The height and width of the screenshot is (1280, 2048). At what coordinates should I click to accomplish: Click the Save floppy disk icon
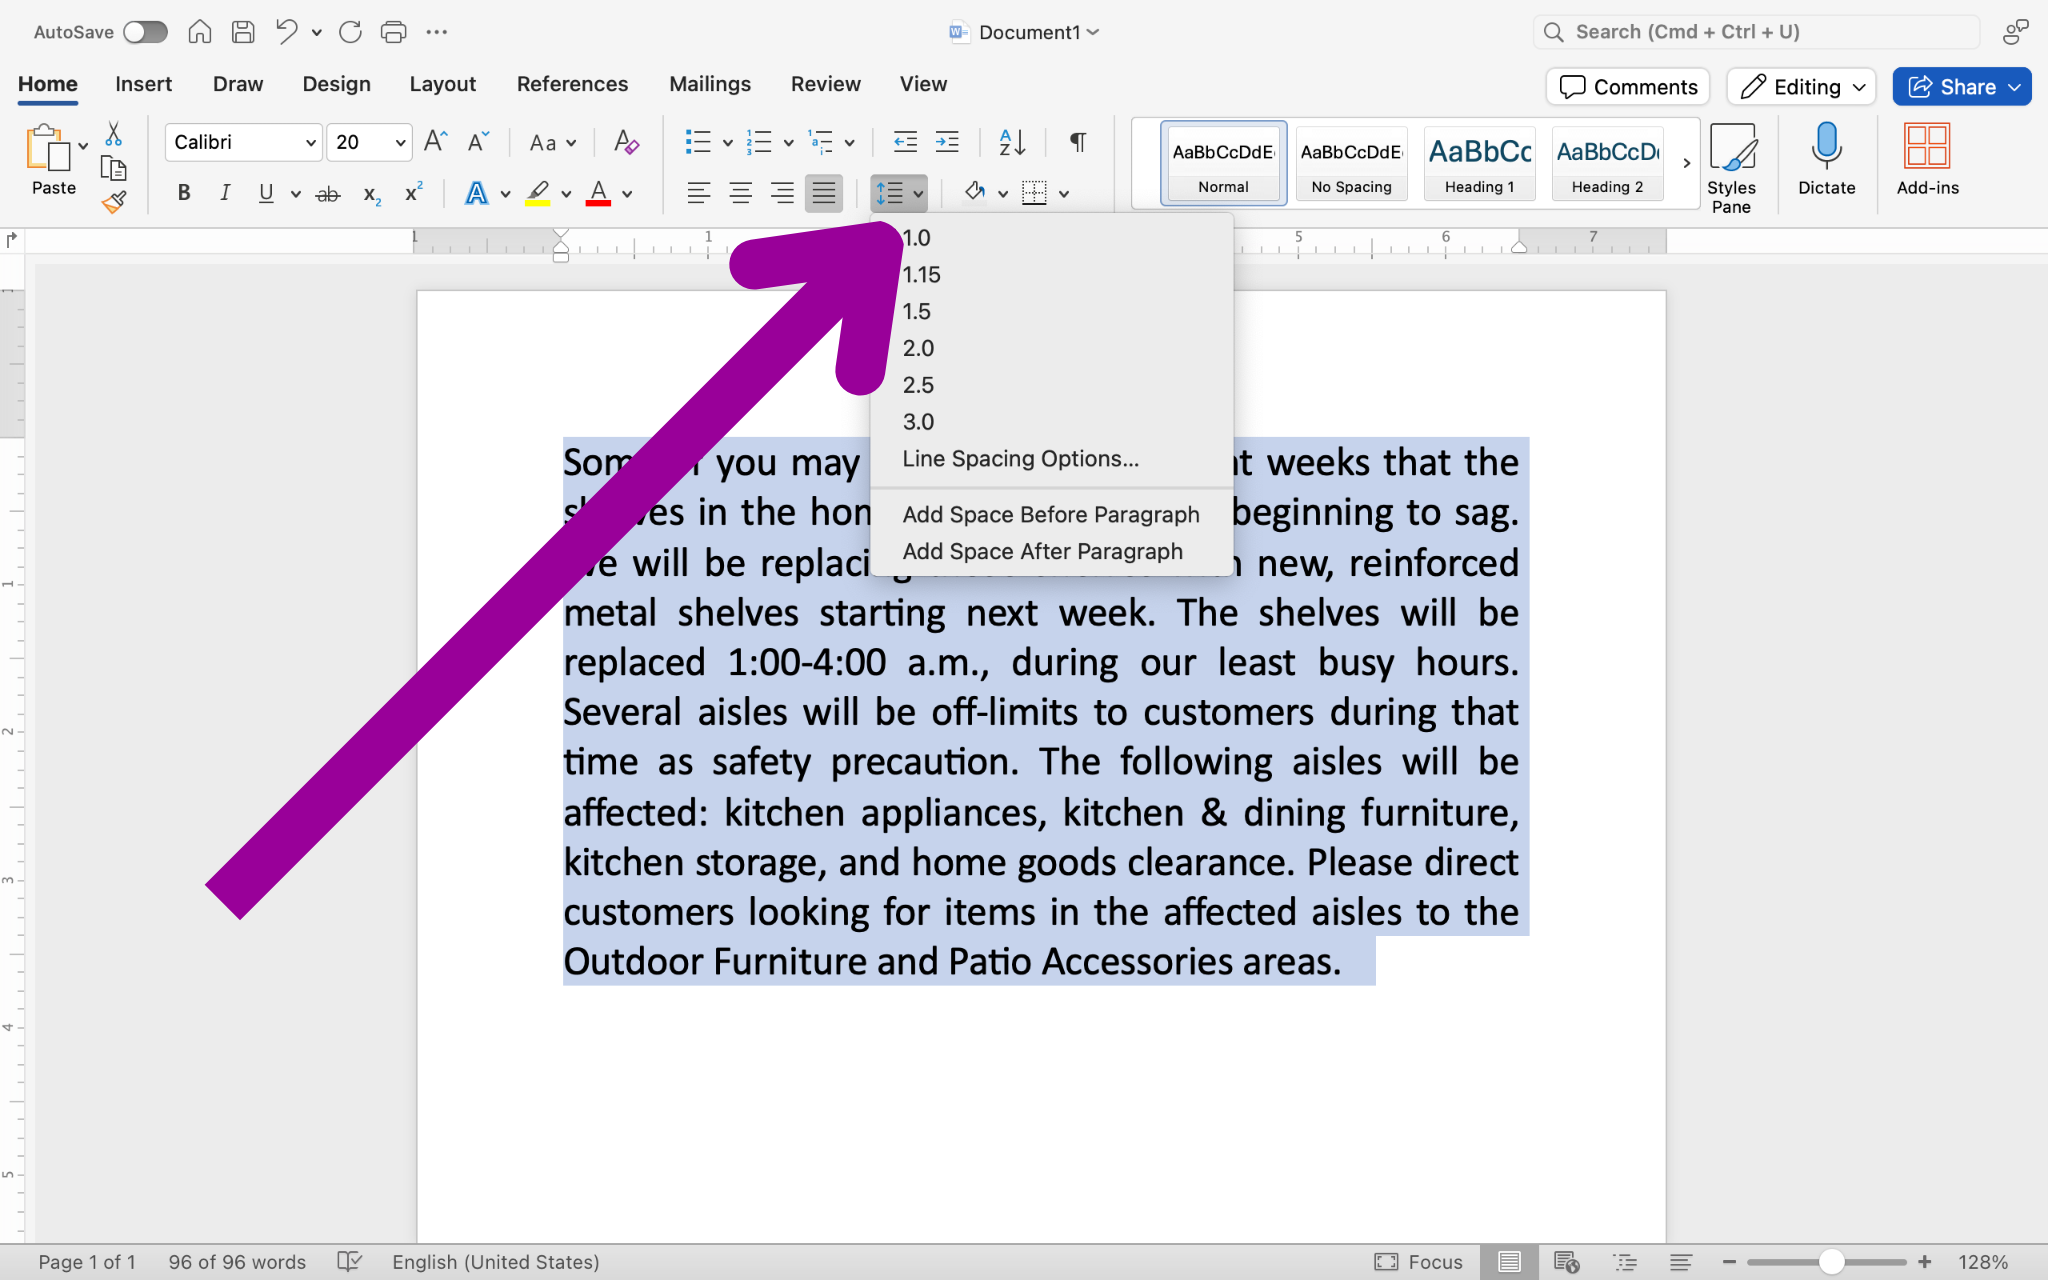click(243, 32)
